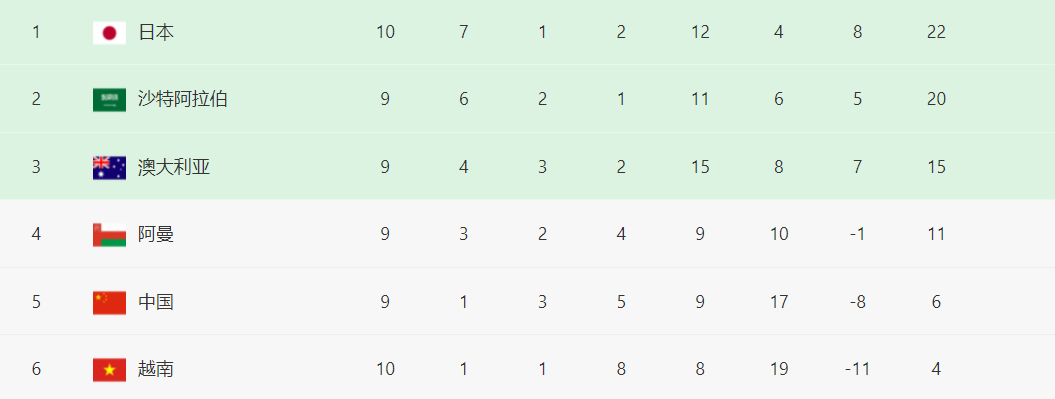Open the 阿曼 team link

(x=156, y=234)
